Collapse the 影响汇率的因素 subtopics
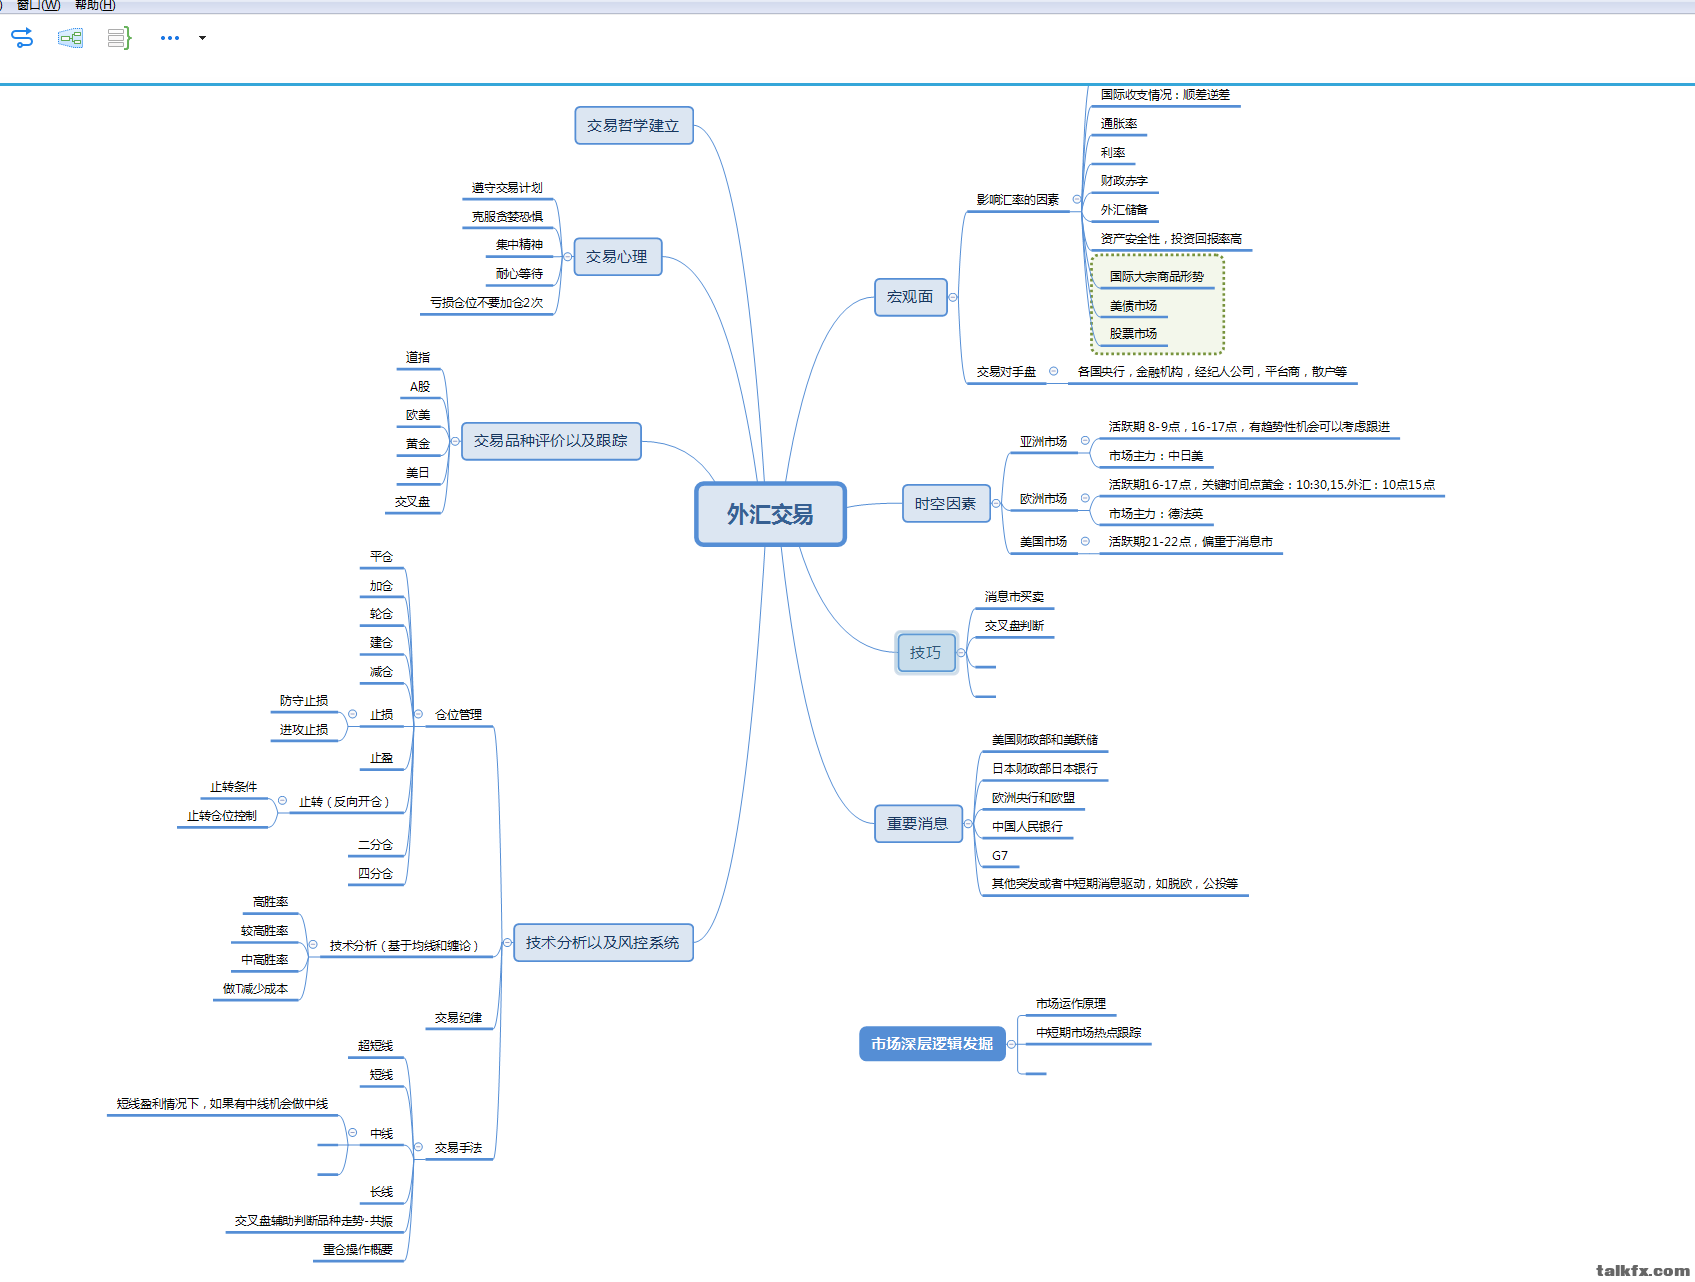Viewport: 1695px width, 1282px height. pos(1077,199)
